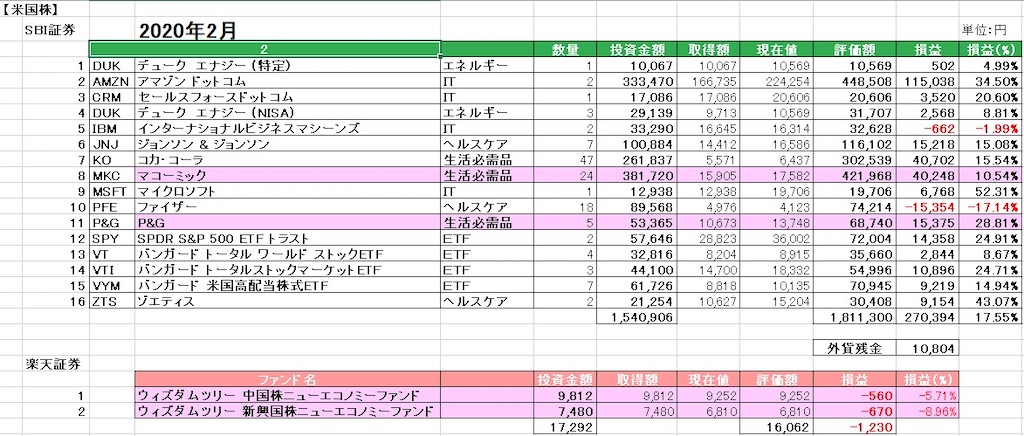Click the red "現在値" header in the Rakuten table
1024x436 pixels.
(709, 379)
